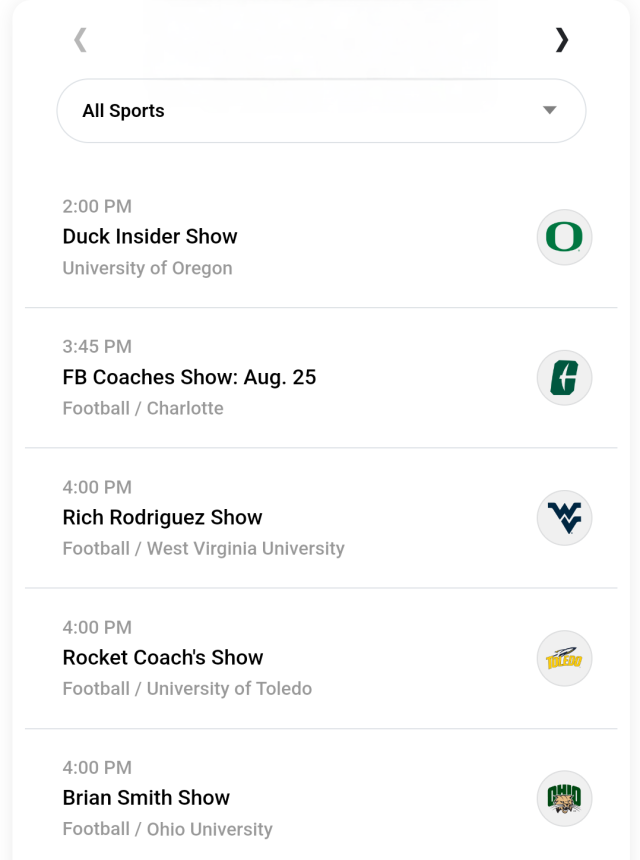
Task: Click Football / Ohio University text
Action: 167,829
